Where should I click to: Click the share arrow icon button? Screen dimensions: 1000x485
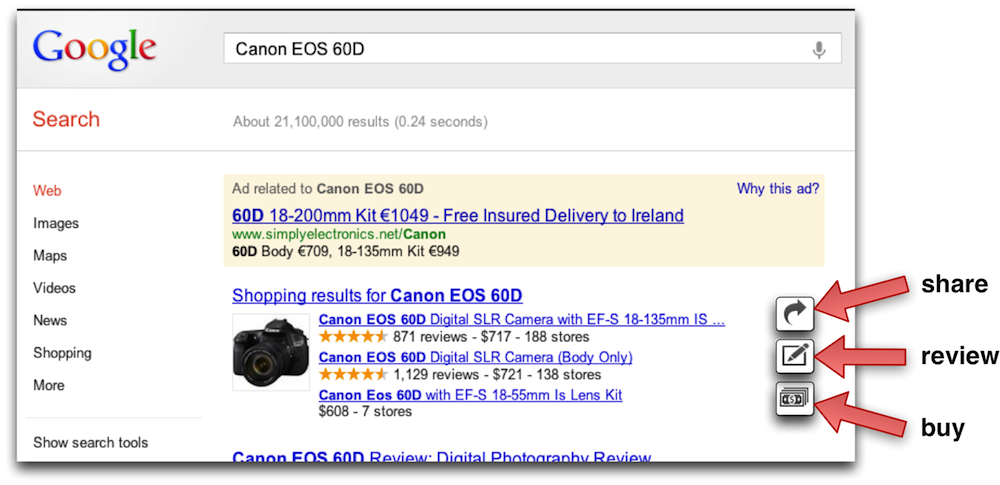point(795,313)
